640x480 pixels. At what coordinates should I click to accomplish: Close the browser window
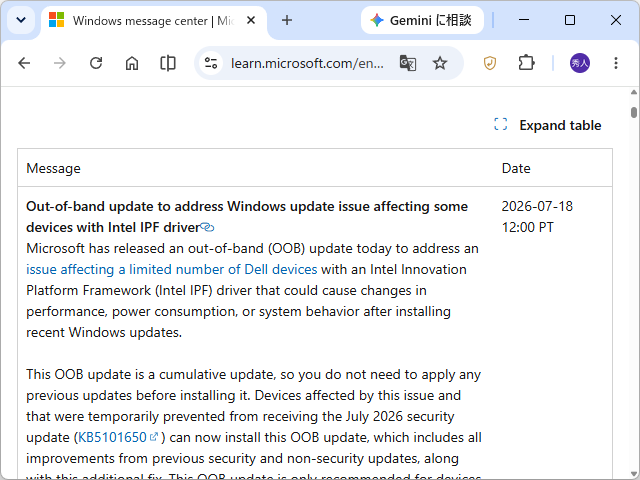tap(616, 20)
